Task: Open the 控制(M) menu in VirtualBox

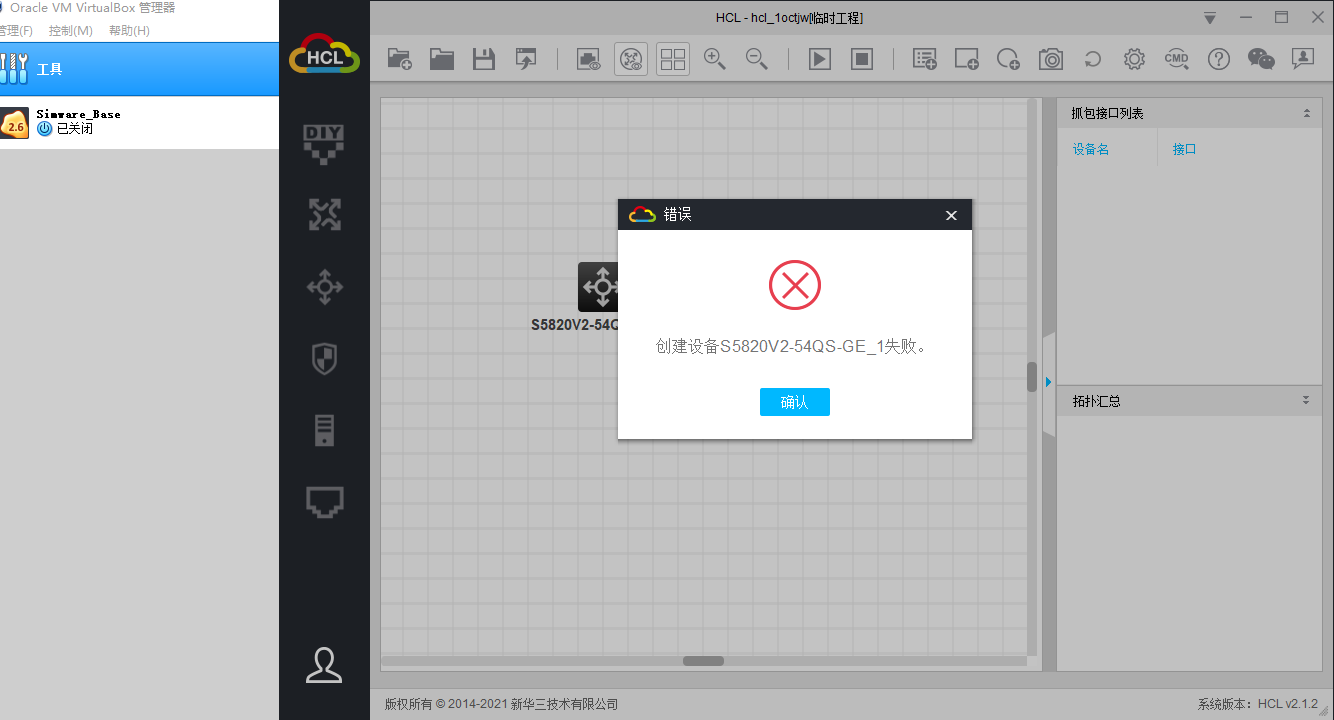Action: [71, 31]
